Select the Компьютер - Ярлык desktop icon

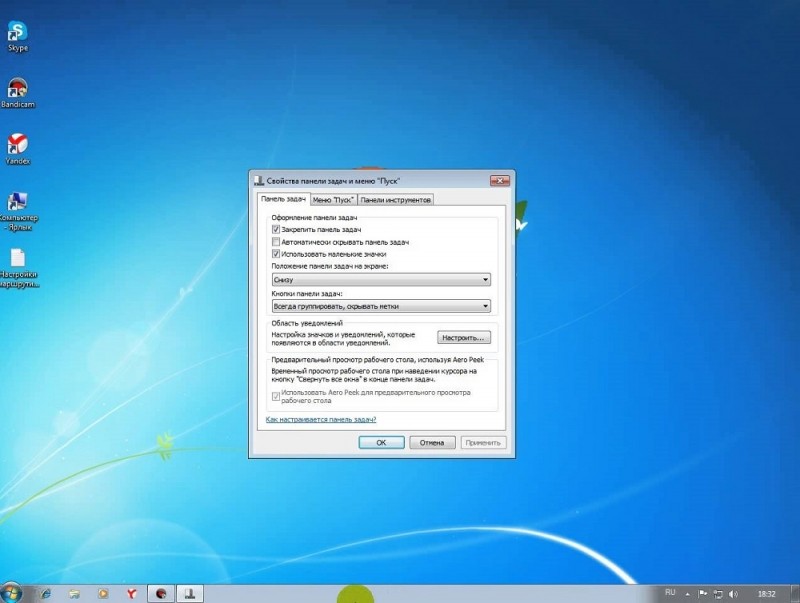coord(17,211)
